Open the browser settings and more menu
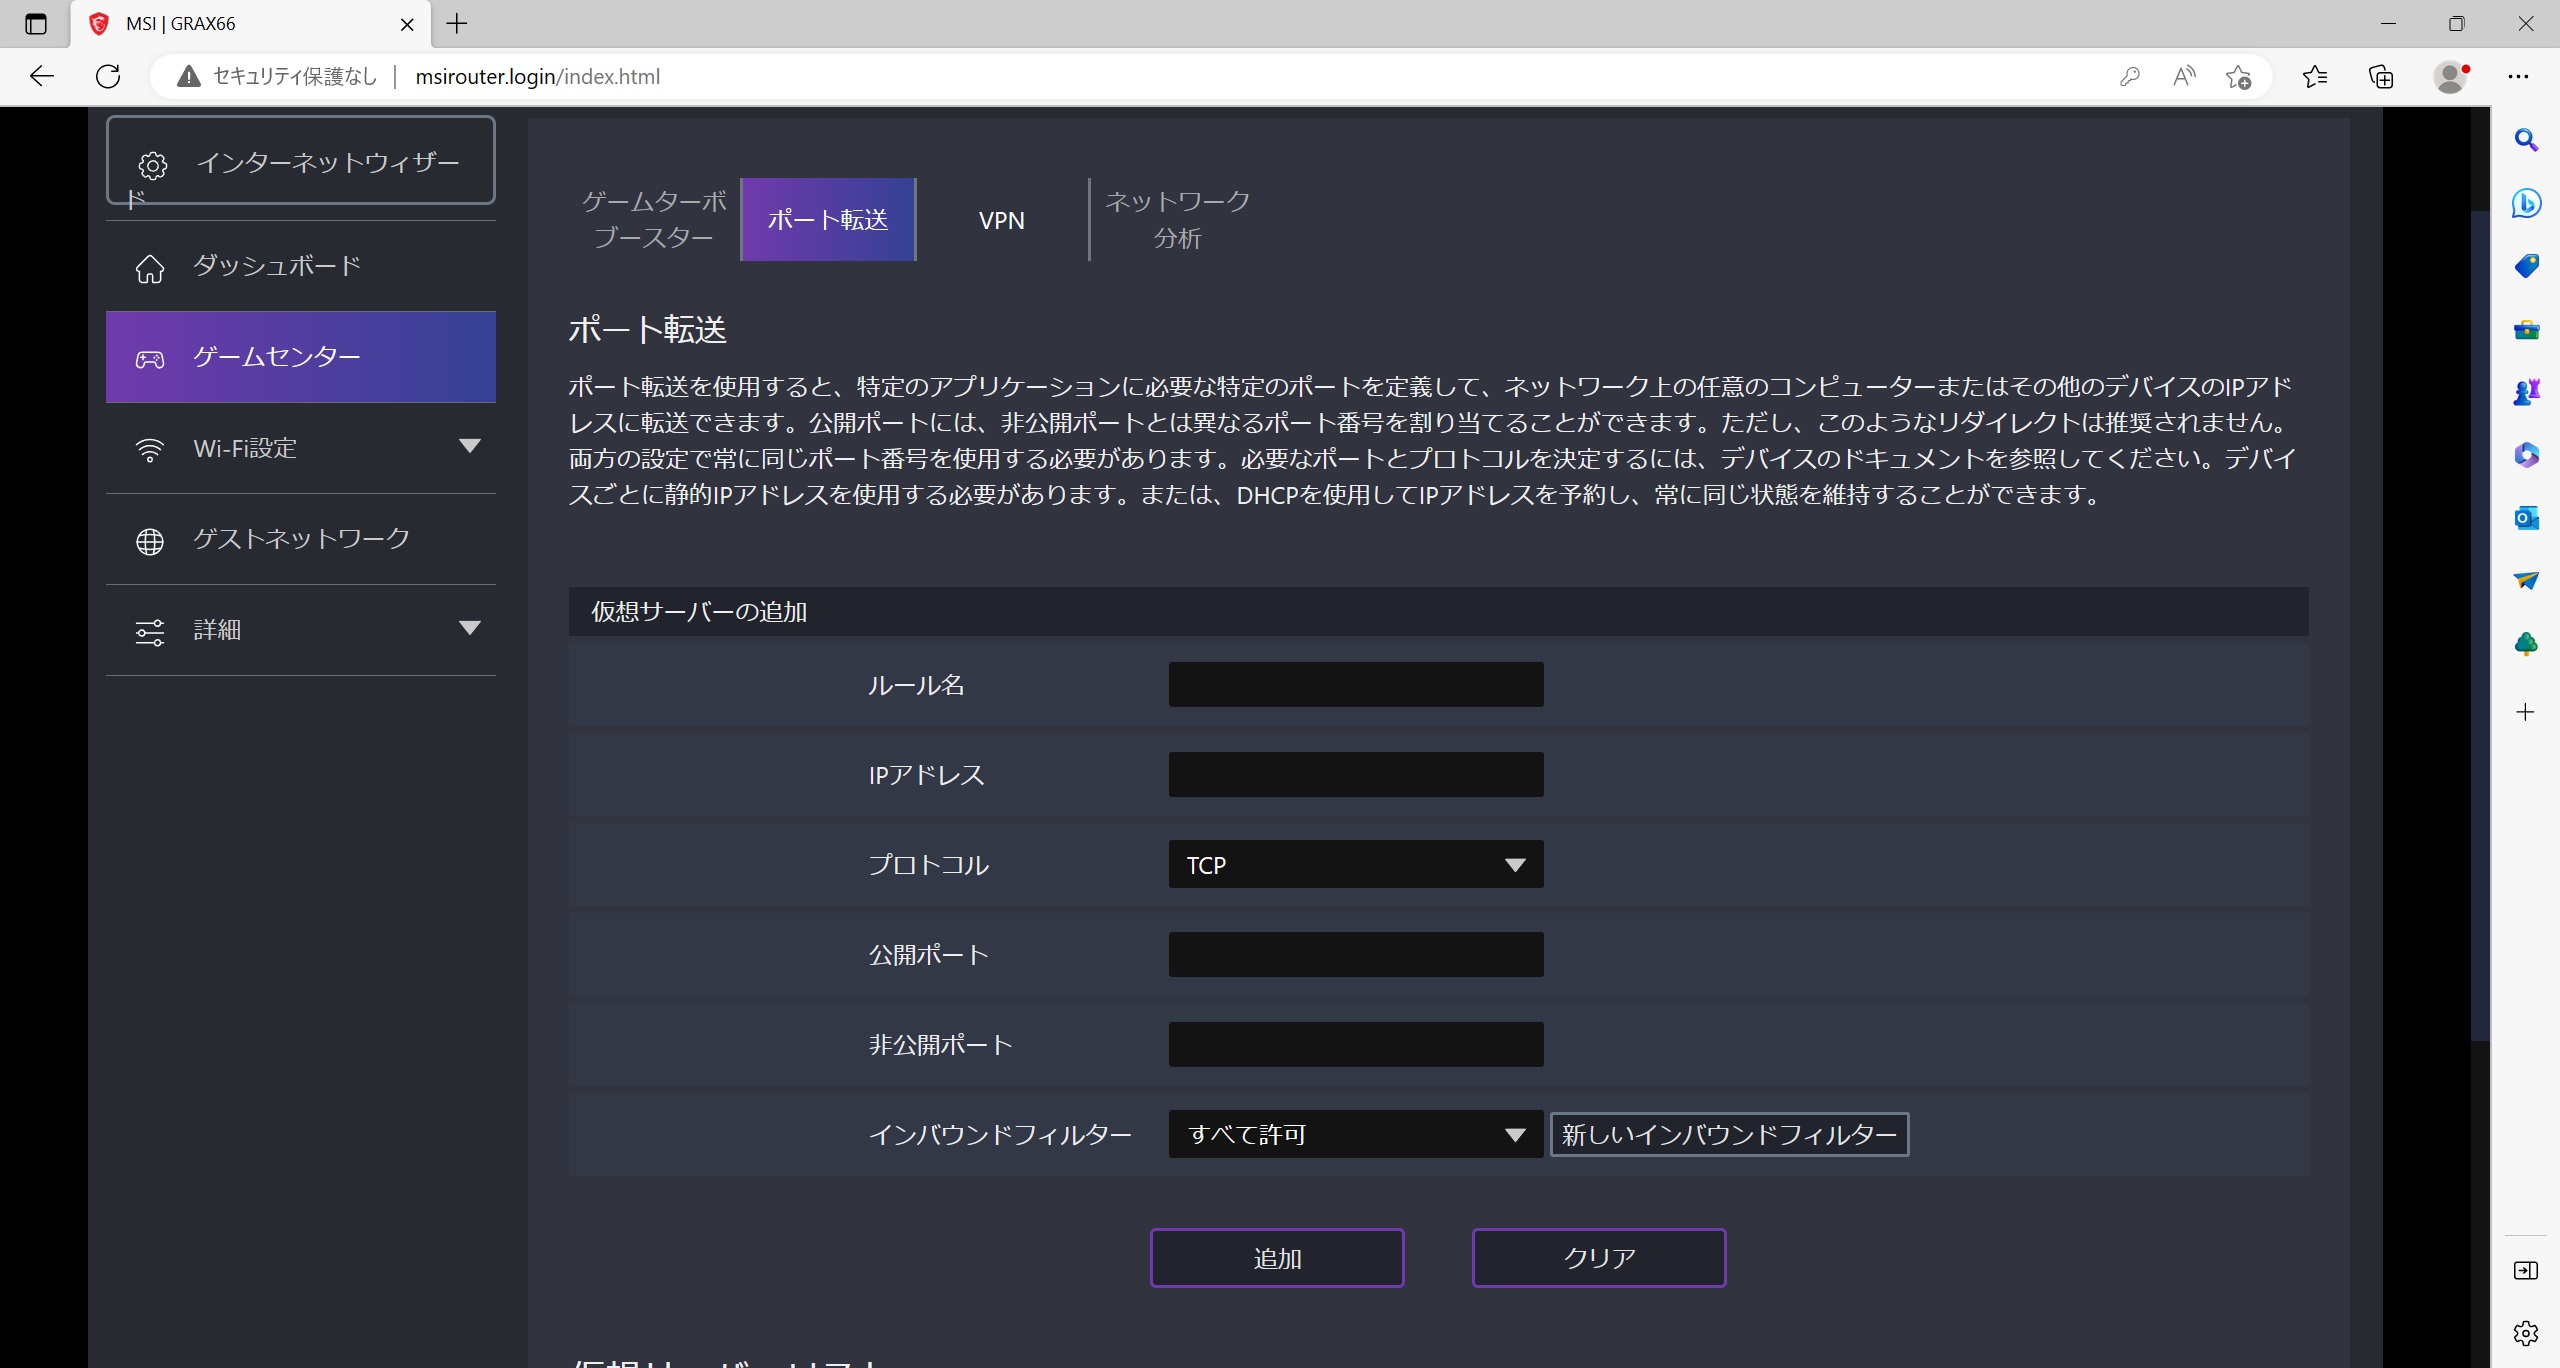 pyautogui.click(x=2518, y=76)
